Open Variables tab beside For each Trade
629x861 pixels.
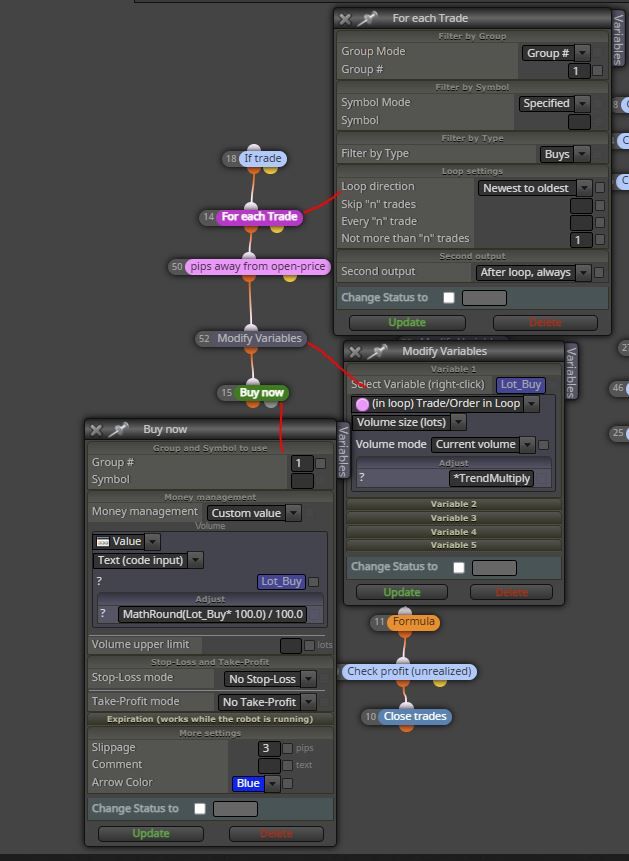tap(619, 40)
